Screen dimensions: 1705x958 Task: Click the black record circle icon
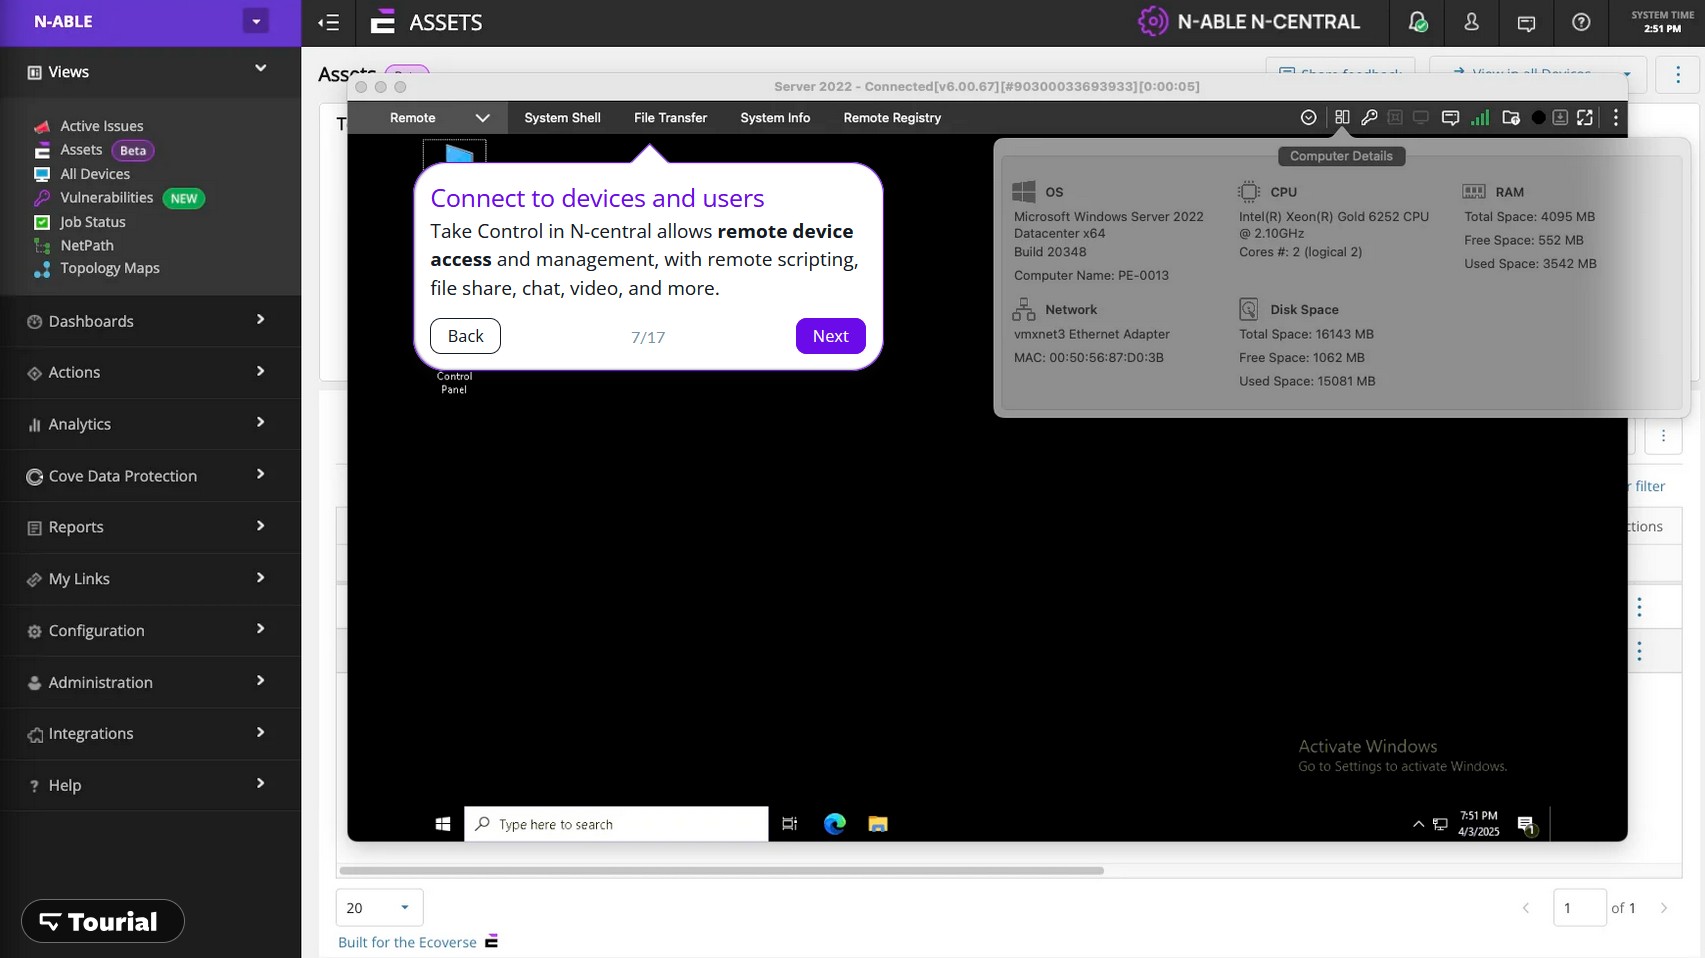point(1538,118)
